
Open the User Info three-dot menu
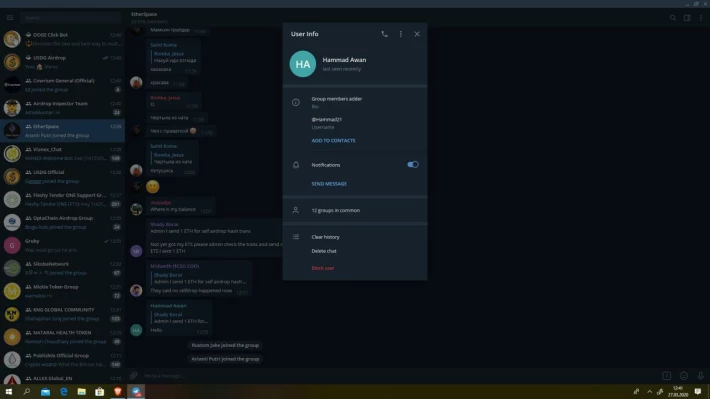pos(401,34)
